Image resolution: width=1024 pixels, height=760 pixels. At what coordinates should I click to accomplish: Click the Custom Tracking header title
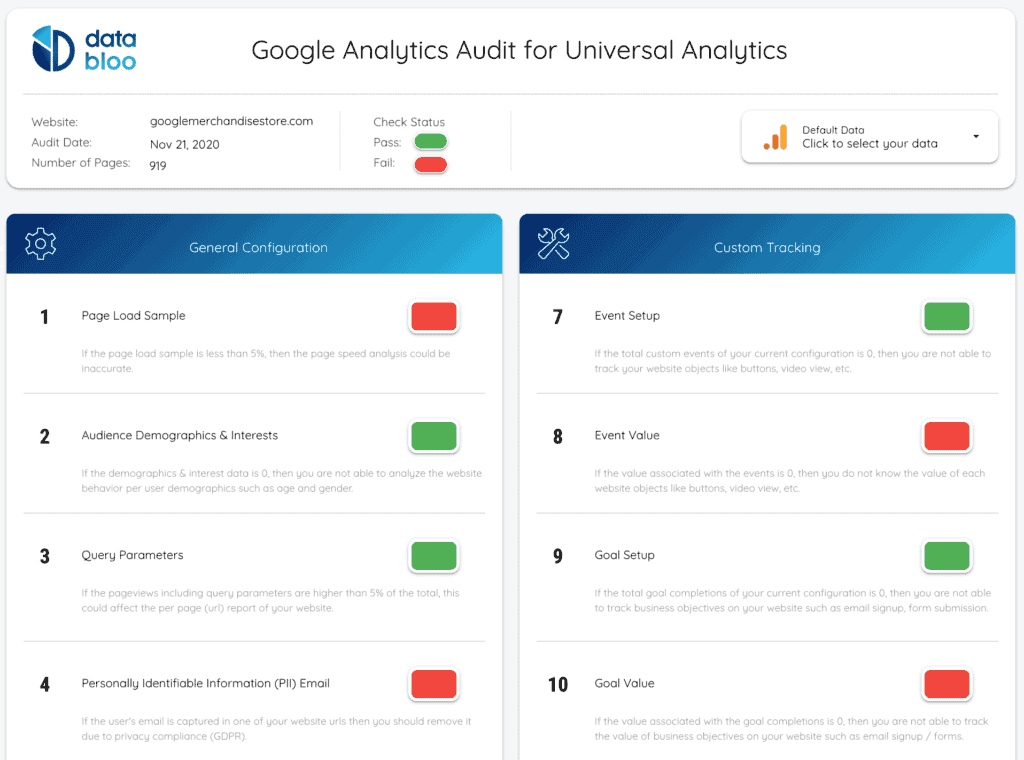point(767,247)
